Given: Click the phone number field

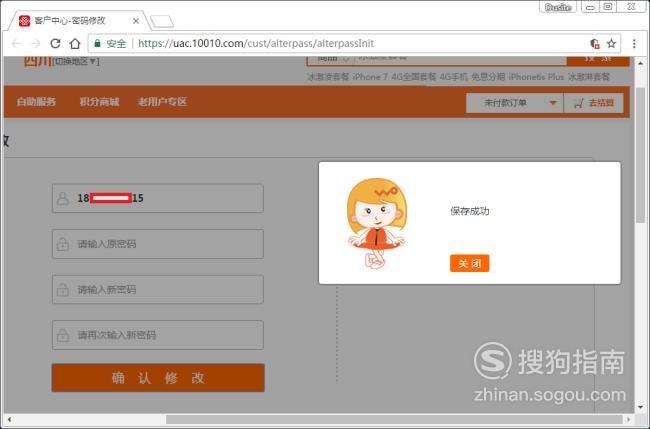Looking at the screenshot, I should [x=158, y=198].
